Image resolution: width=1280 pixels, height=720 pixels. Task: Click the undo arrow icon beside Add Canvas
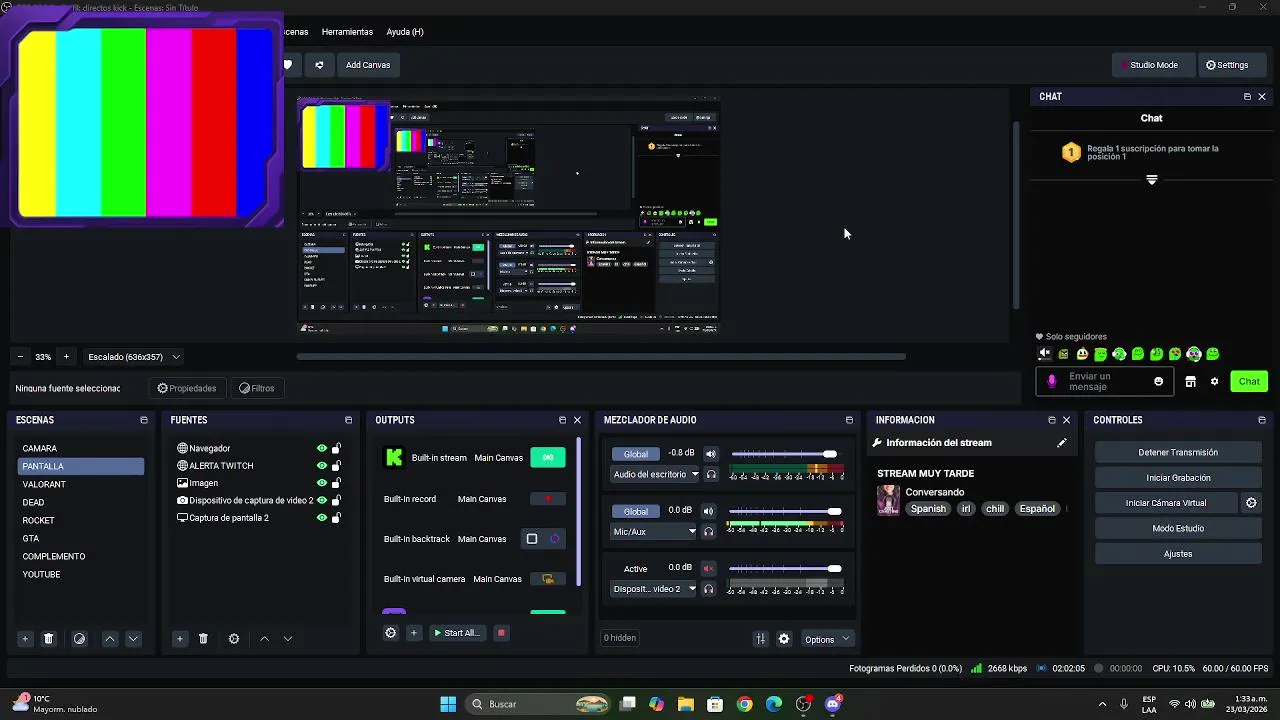[x=319, y=65]
